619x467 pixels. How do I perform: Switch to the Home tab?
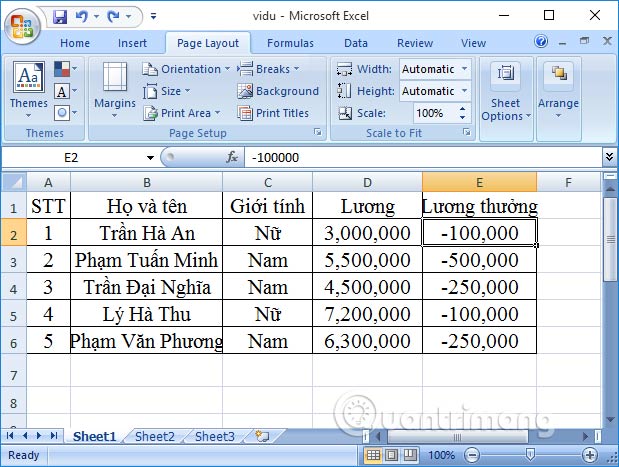(75, 43)
